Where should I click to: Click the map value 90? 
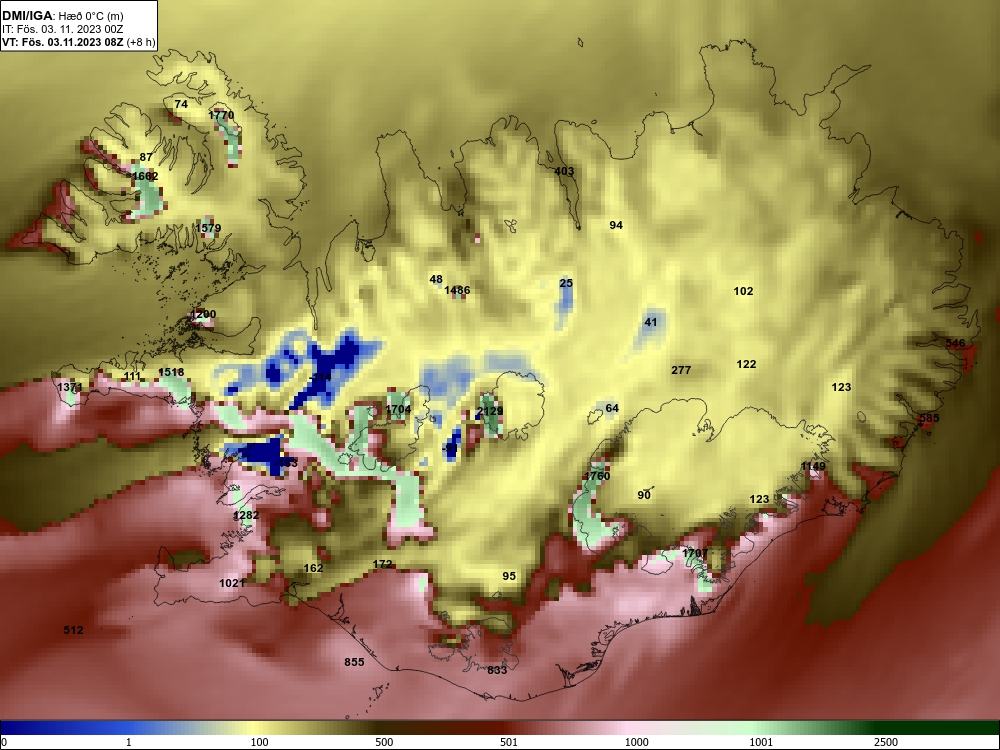pos(644,495)
